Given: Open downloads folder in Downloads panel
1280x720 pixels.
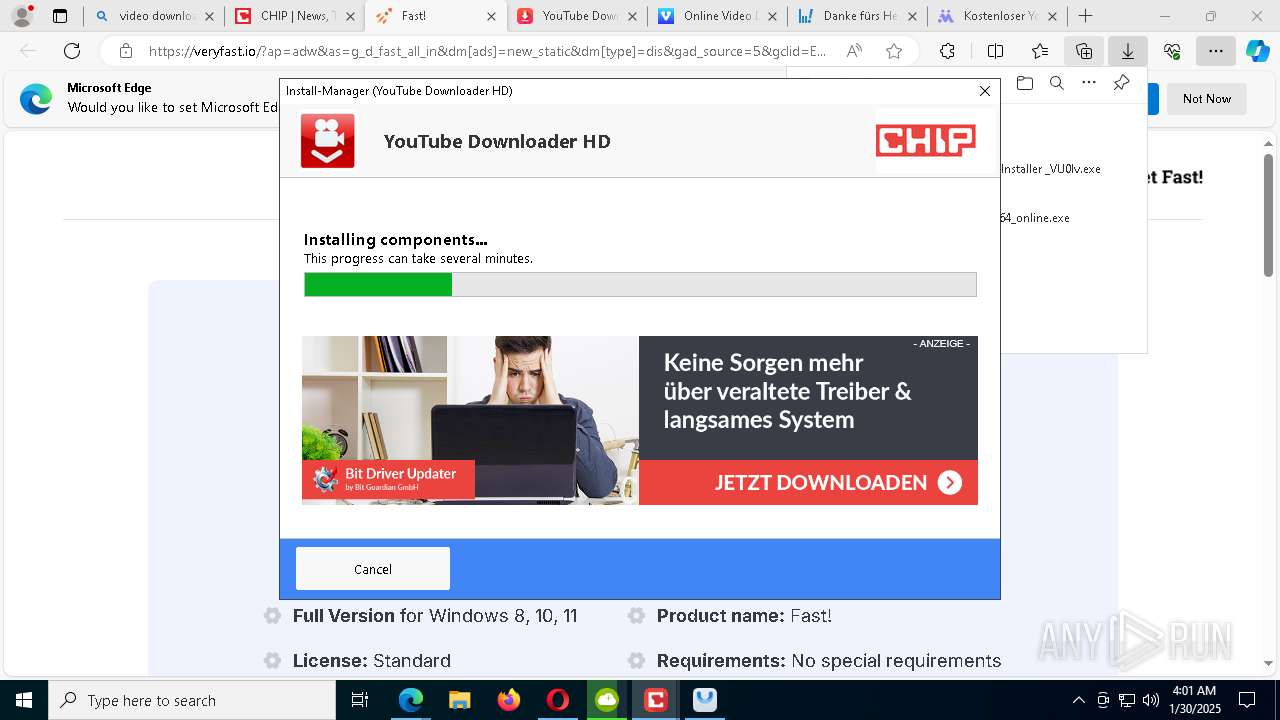Looking at the screenshot, I should 1024,83.
